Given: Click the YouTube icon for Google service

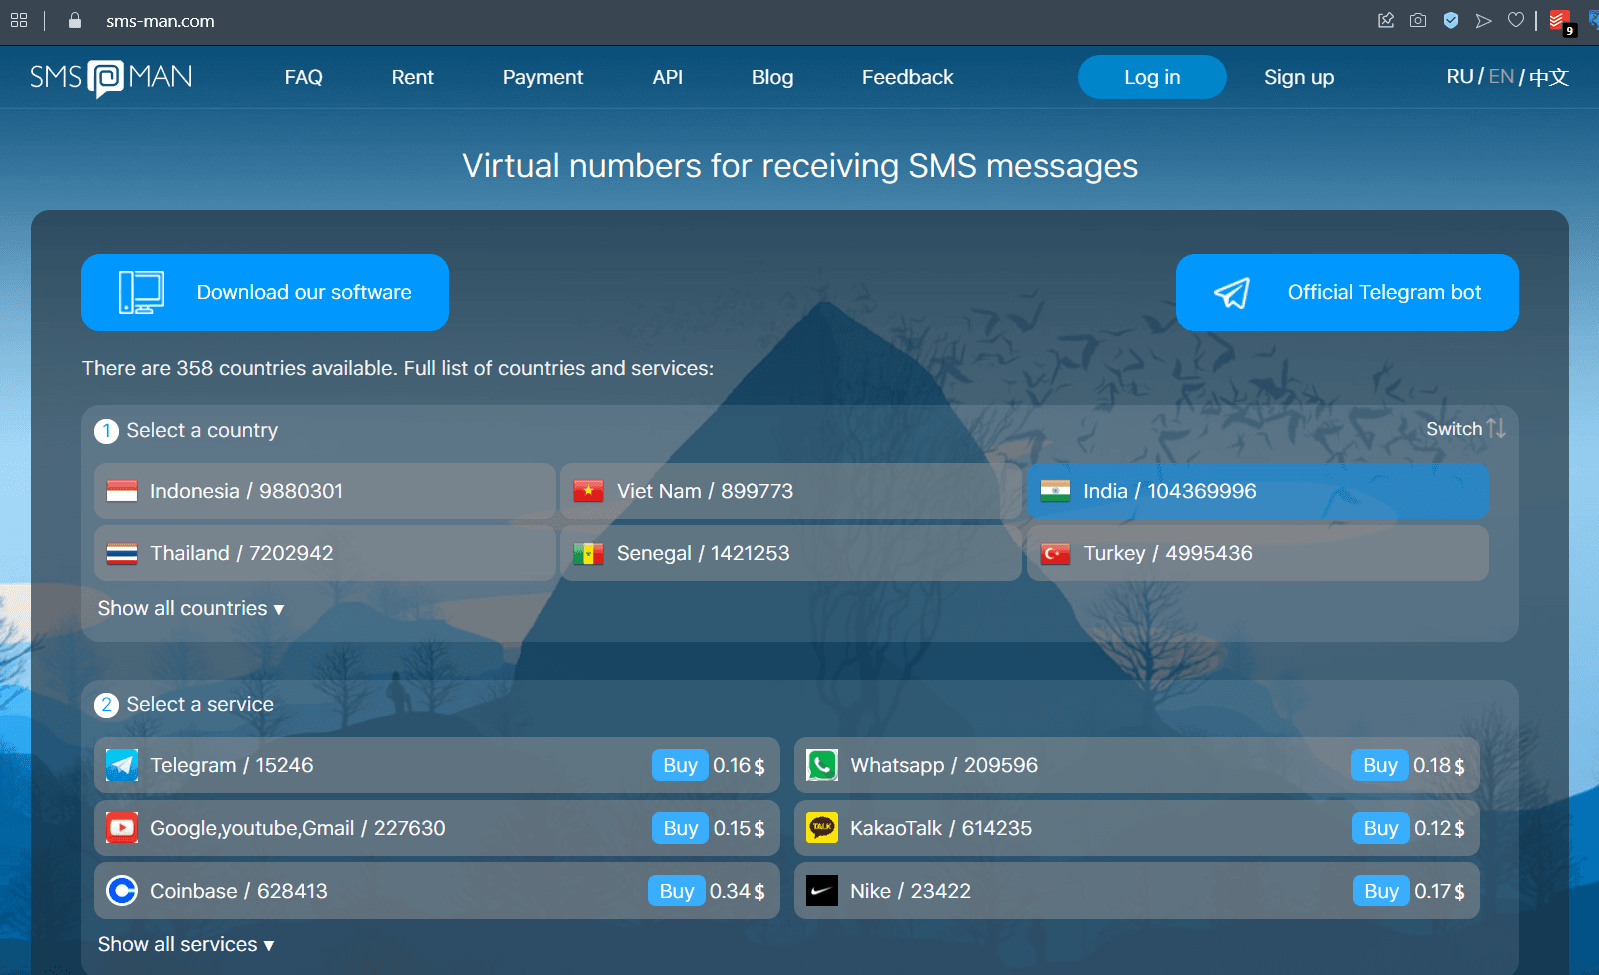Looking at the screenshot, I should [x=122, y=828].
